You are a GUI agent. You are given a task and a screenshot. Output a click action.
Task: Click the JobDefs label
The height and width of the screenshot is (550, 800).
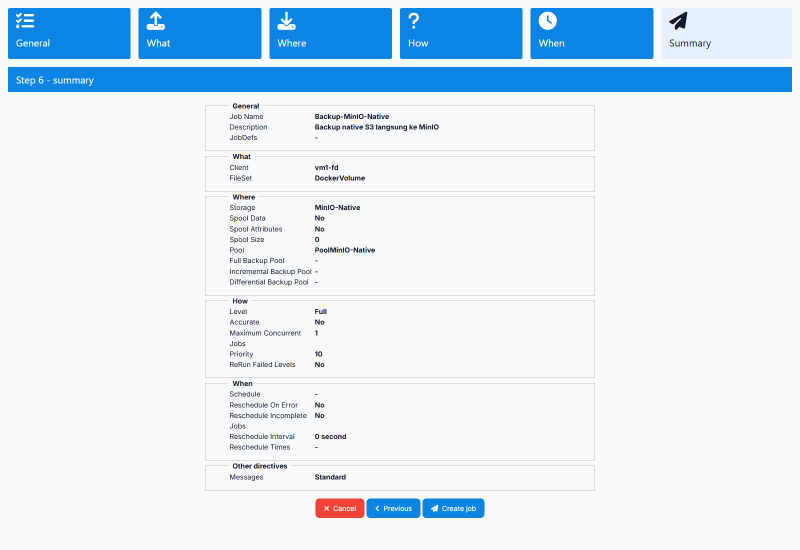[243, 138]
